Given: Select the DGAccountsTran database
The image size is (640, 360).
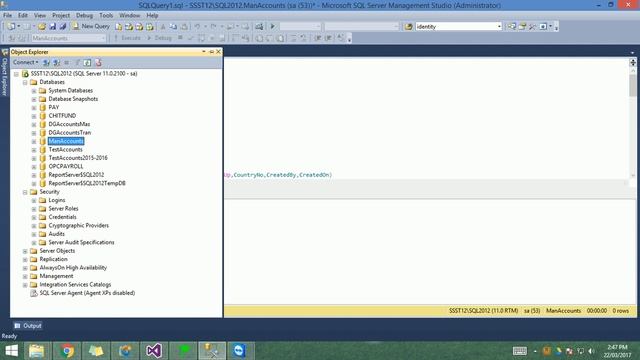Looking at the screenshot, I should click(x=70, y=133).
